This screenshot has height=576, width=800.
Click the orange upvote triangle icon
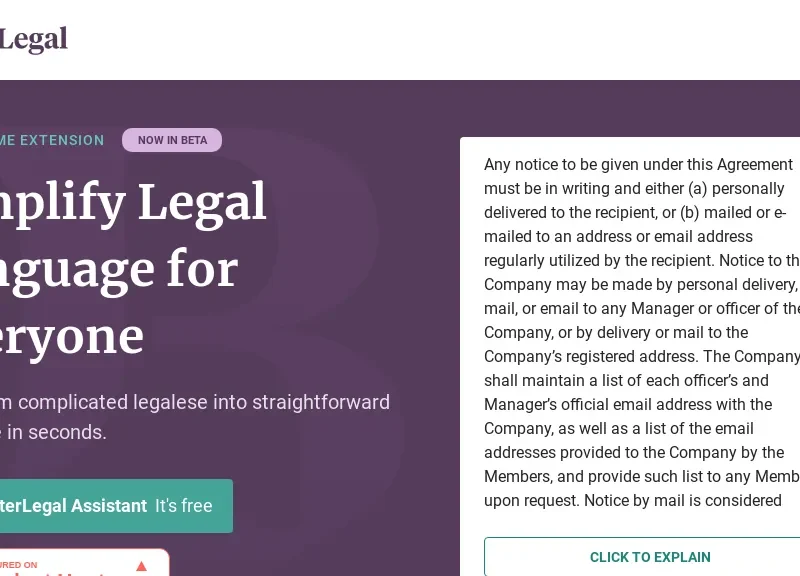[x=141, y=566]
